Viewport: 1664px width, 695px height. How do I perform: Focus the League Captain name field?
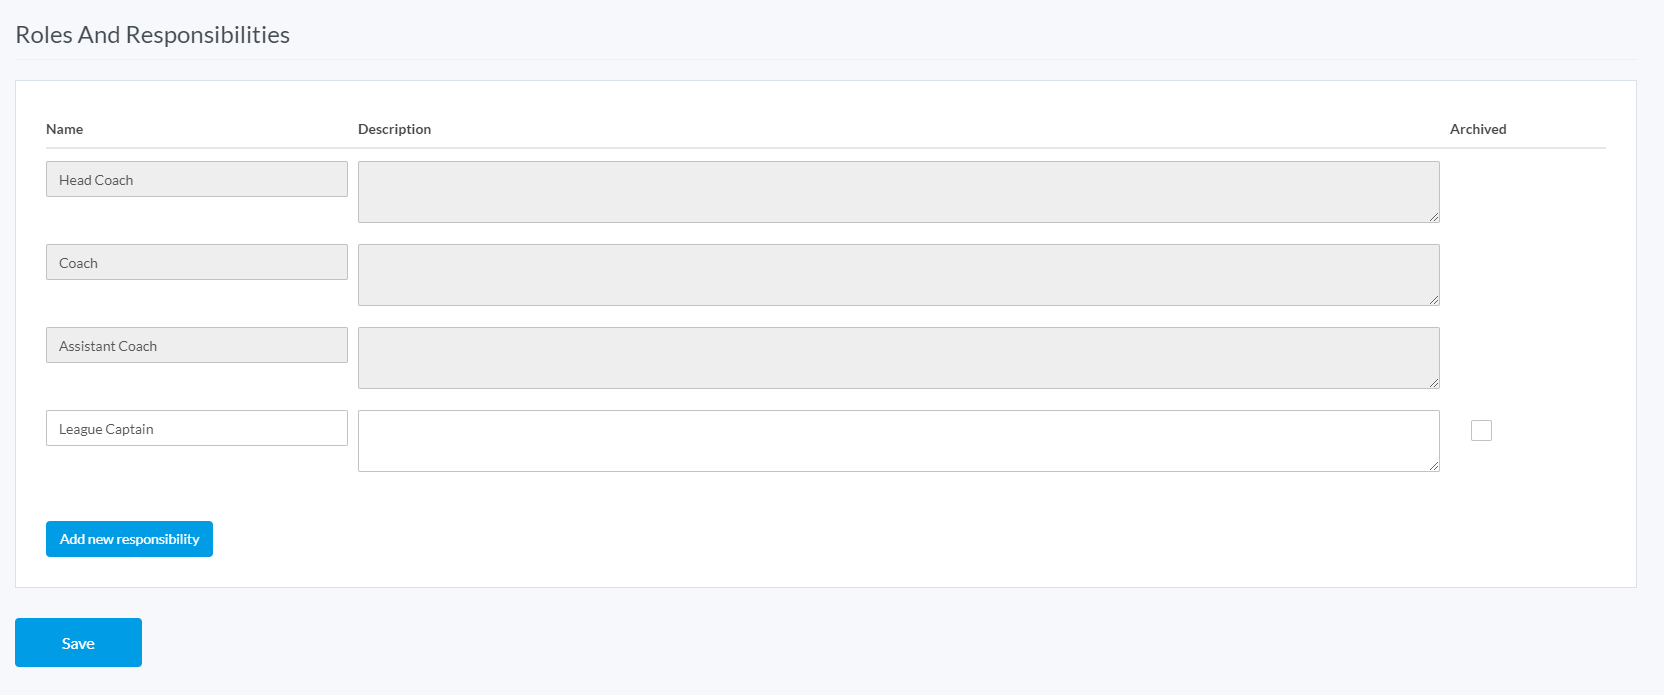197,428
